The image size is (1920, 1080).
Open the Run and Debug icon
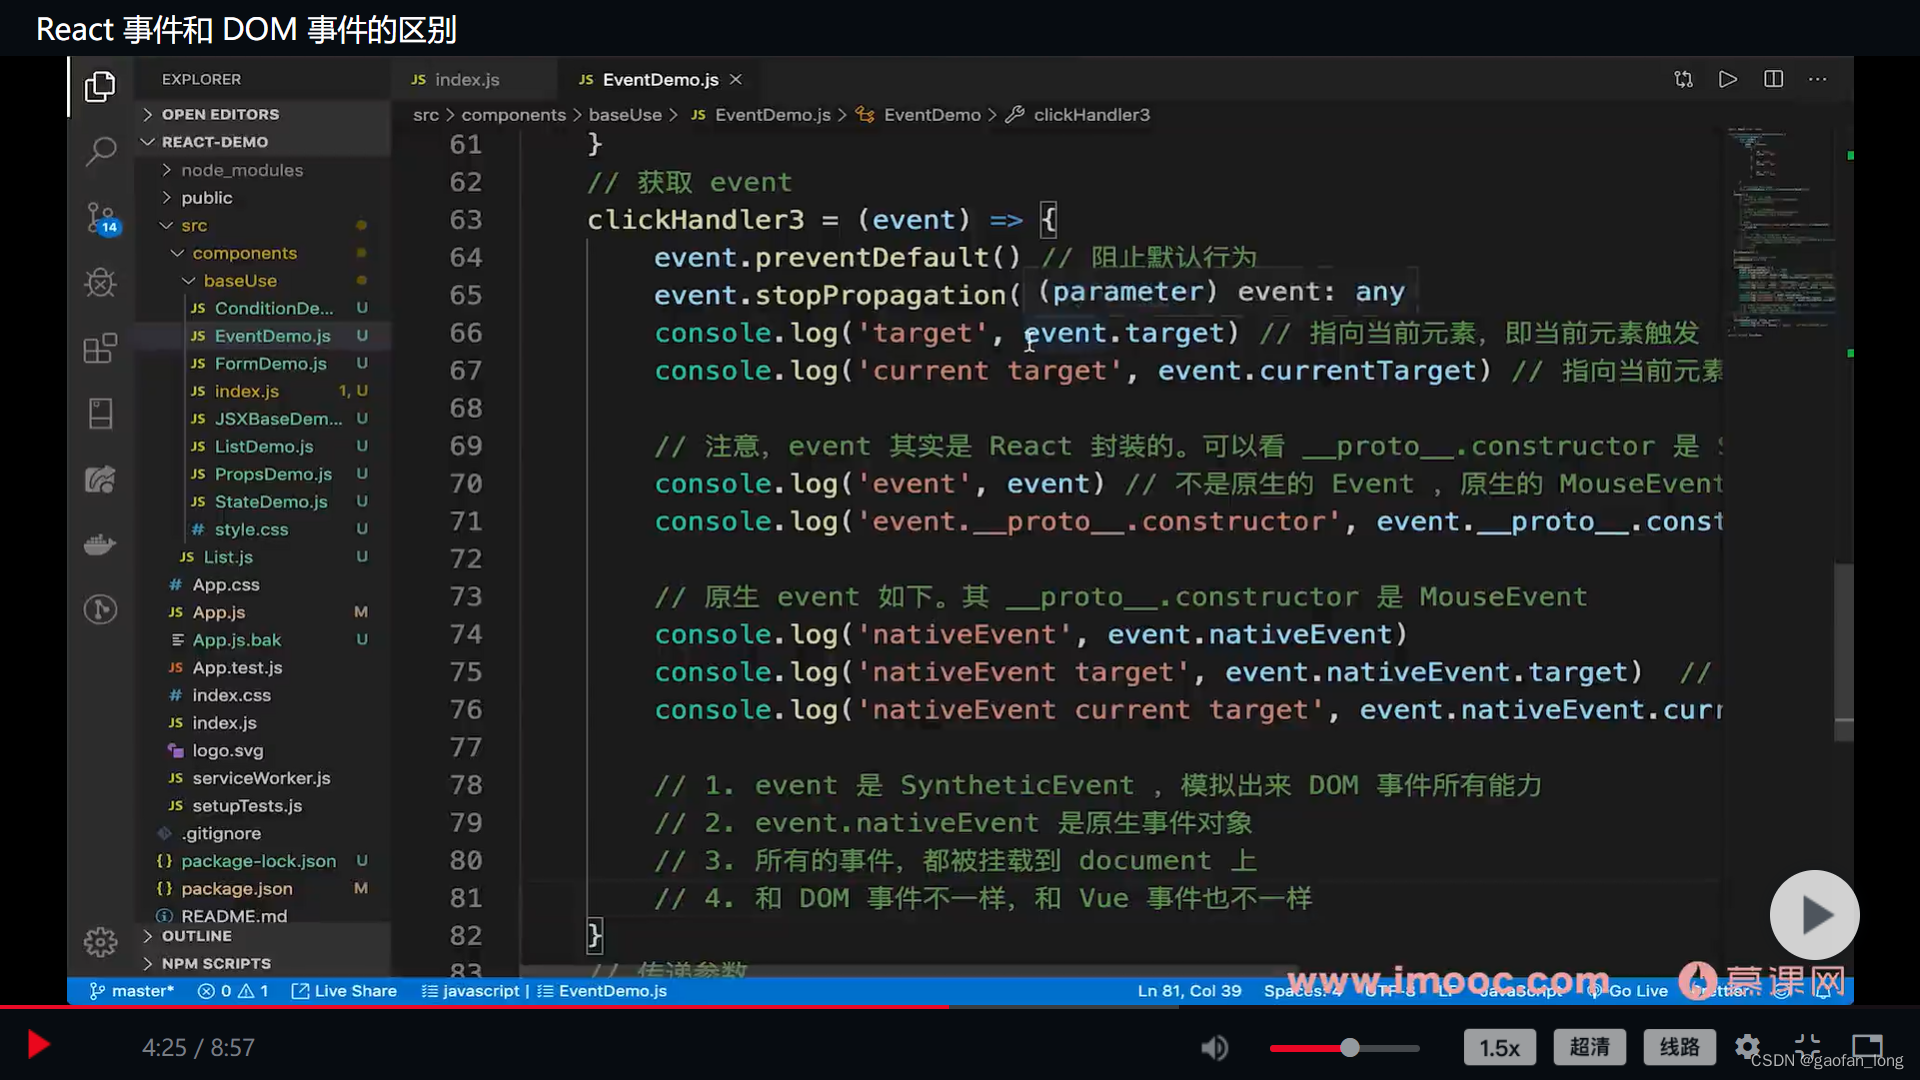(x=100, y=283)
